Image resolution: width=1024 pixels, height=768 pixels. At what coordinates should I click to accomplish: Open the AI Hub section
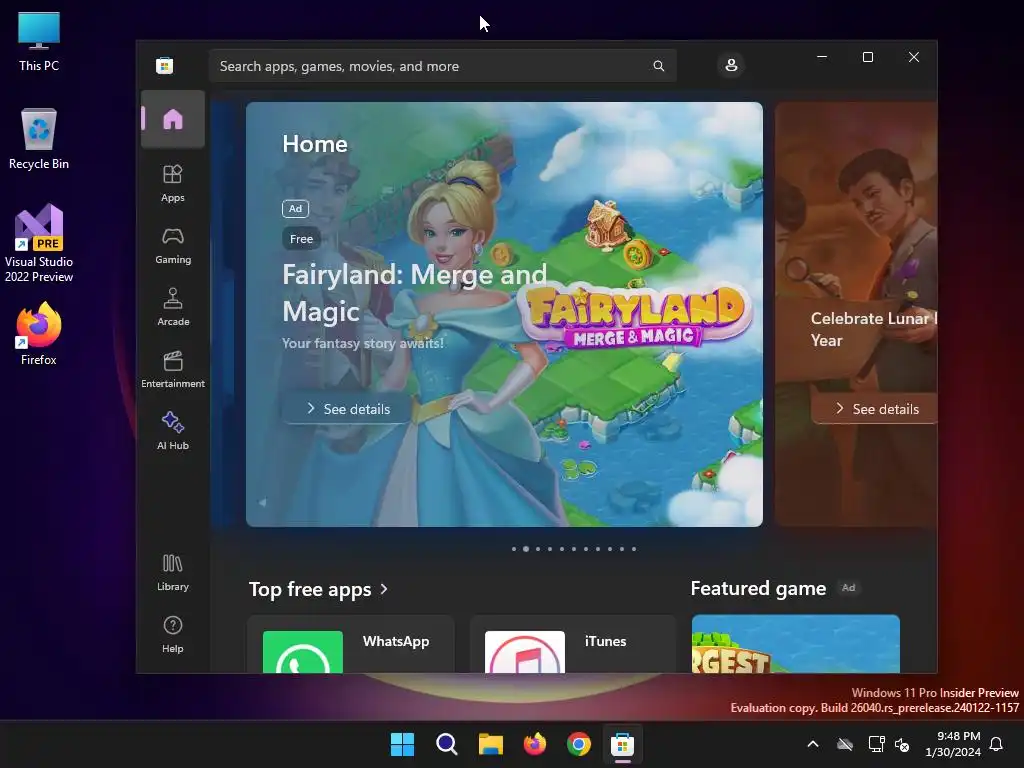coord(173,431)
